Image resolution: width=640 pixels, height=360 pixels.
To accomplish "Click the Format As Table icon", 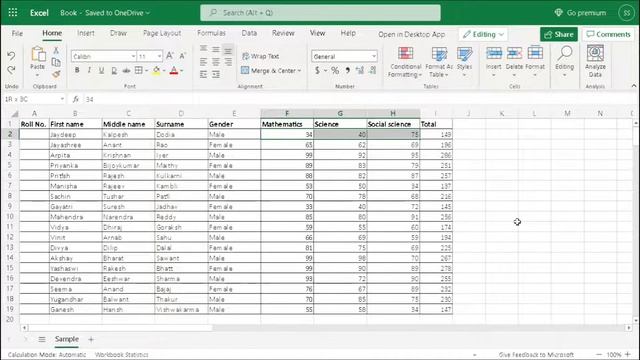I will point(439,53).
